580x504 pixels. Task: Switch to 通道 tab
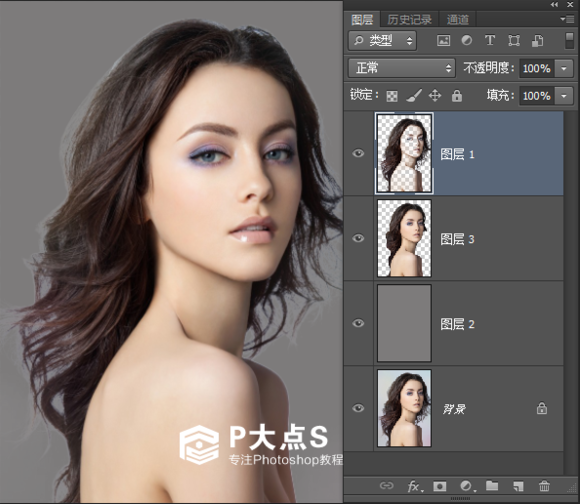[x=458, y=19]
